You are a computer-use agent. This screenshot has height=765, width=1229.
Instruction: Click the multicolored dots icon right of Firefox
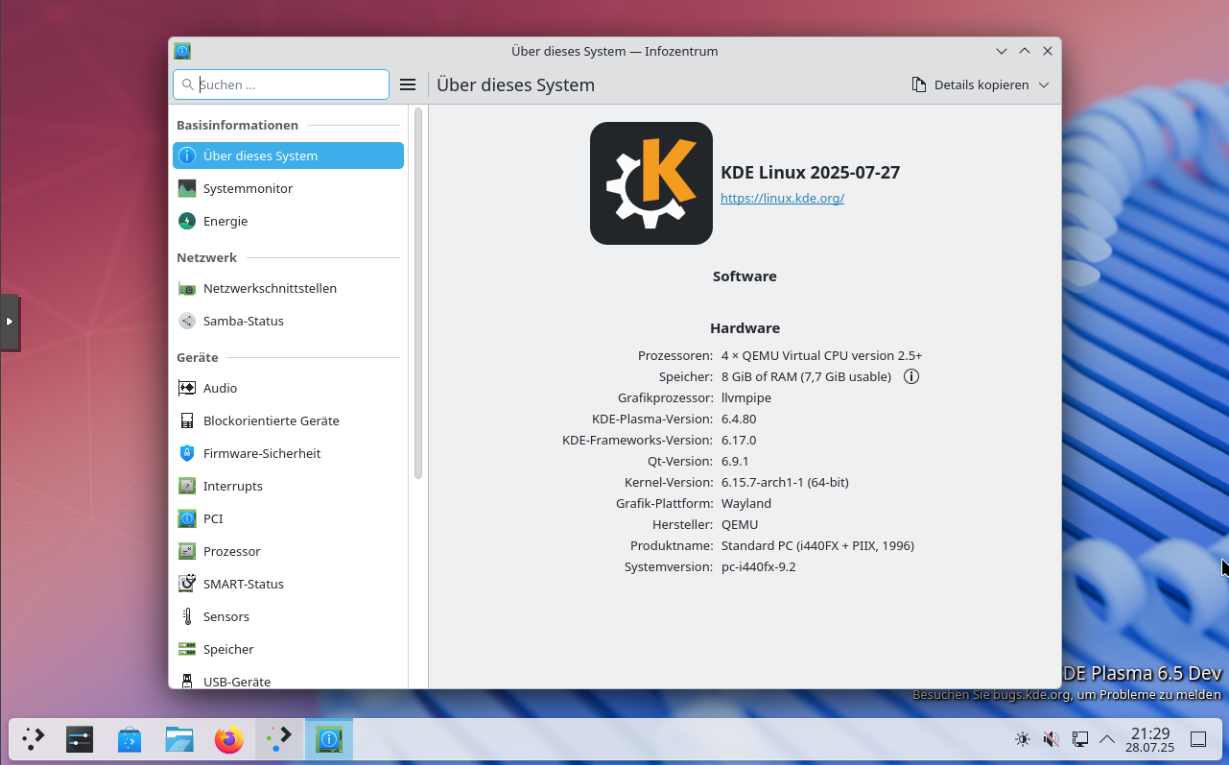click(x=279, y=739)
